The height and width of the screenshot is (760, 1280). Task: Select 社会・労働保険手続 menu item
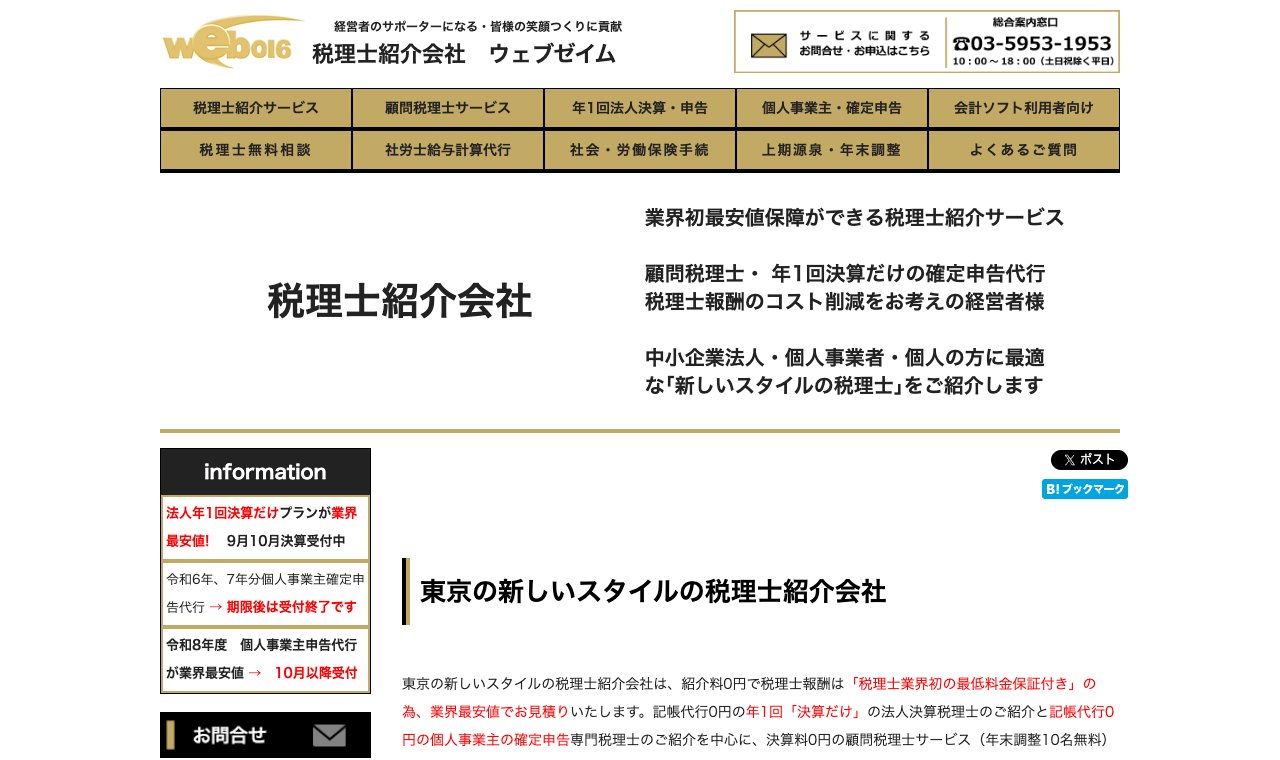point(640,150)
